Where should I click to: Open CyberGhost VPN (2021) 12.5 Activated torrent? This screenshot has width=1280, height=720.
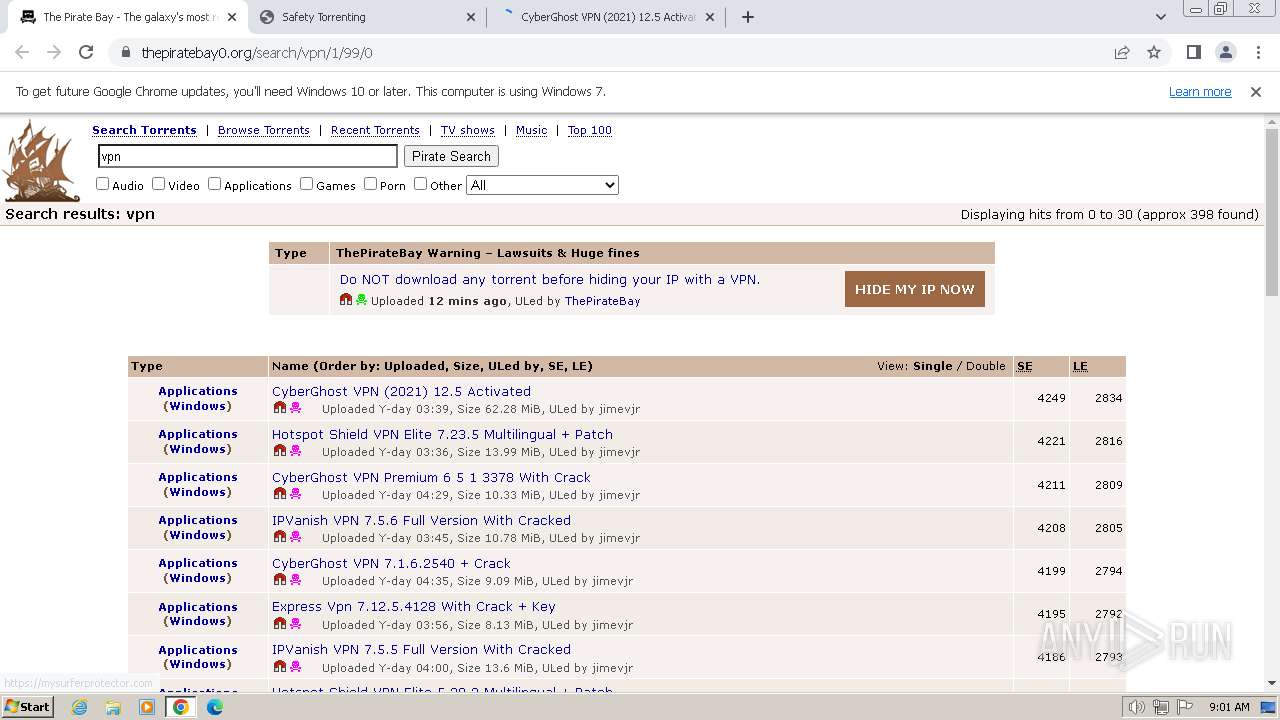[401, 391]
